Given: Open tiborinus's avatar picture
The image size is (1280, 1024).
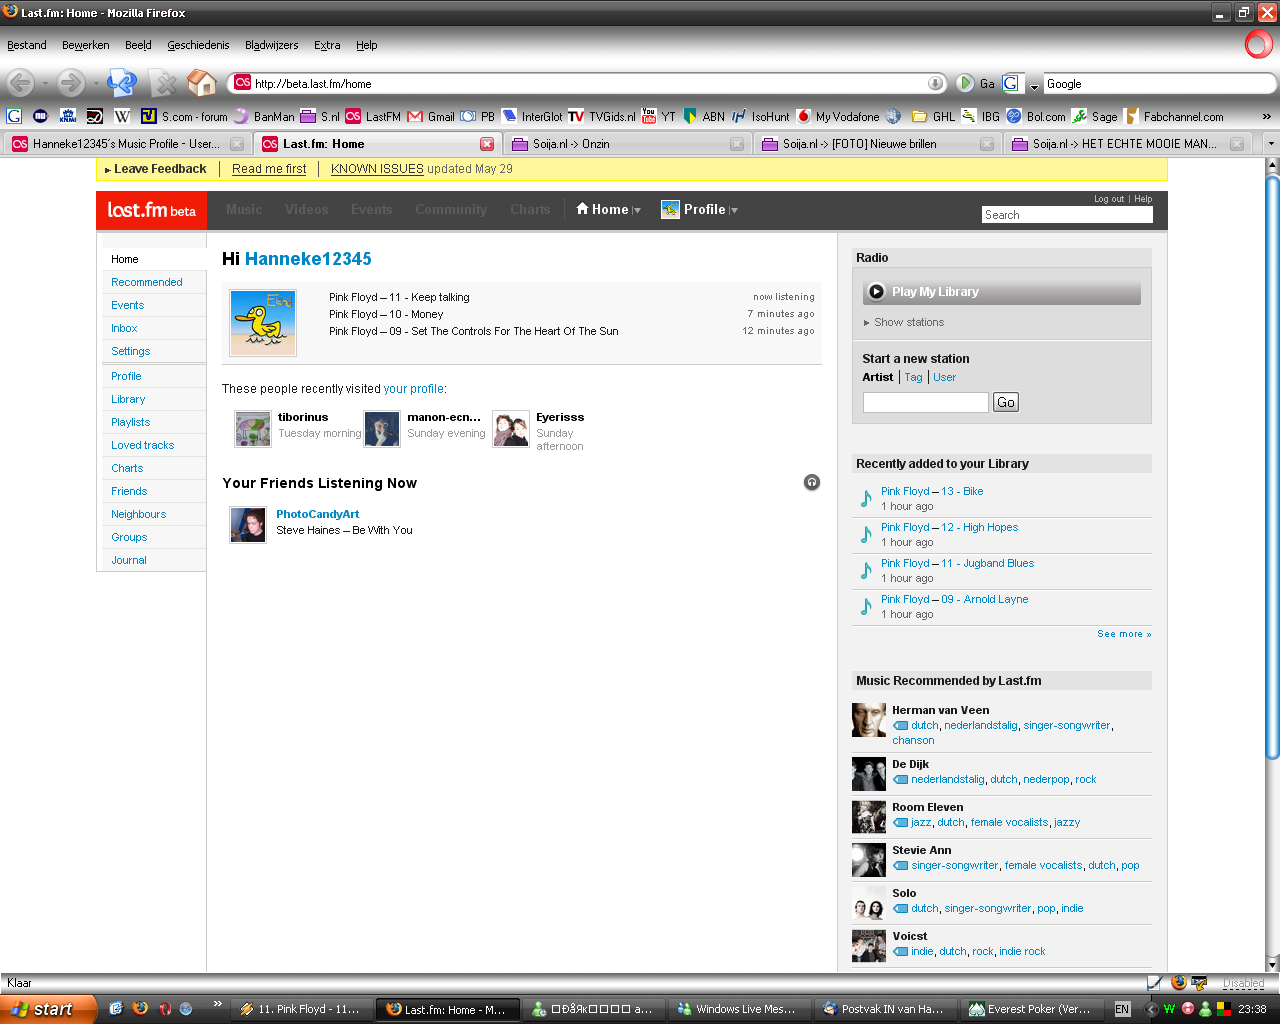Looking at the screenshot, I should (x=253, y=429).
